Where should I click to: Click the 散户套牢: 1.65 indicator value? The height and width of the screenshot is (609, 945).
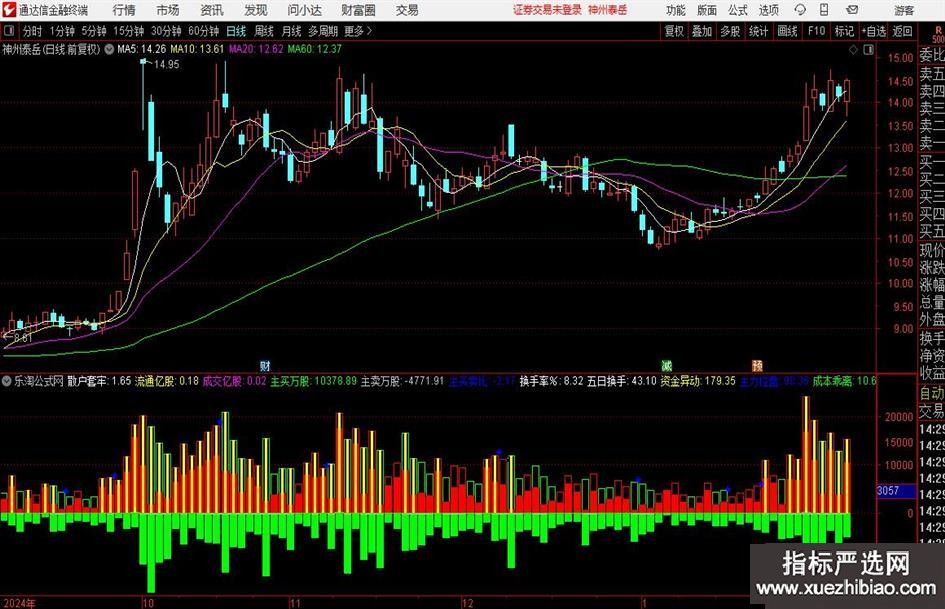99,381
